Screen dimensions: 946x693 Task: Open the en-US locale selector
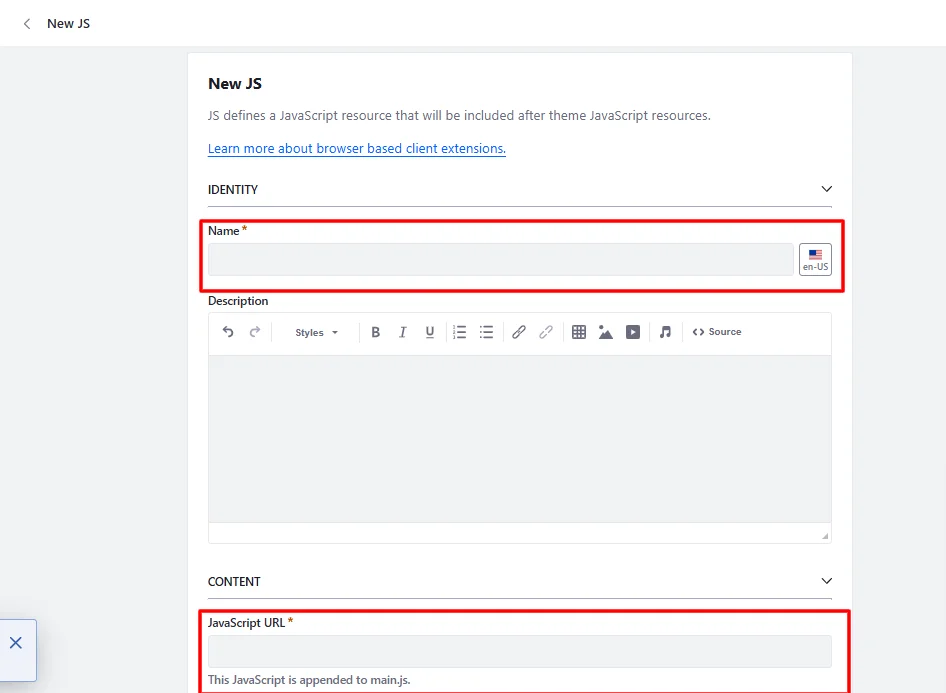[x=815, y=258]
